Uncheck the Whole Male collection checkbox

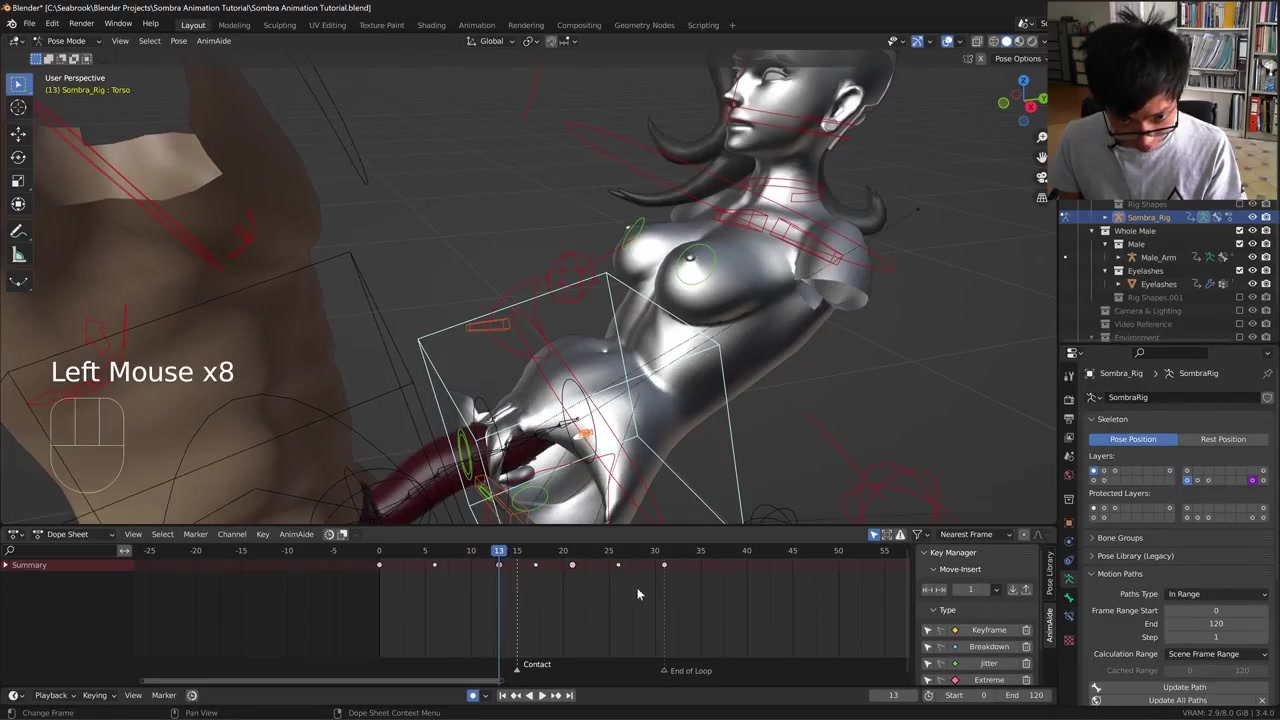tap(1239, 231)
